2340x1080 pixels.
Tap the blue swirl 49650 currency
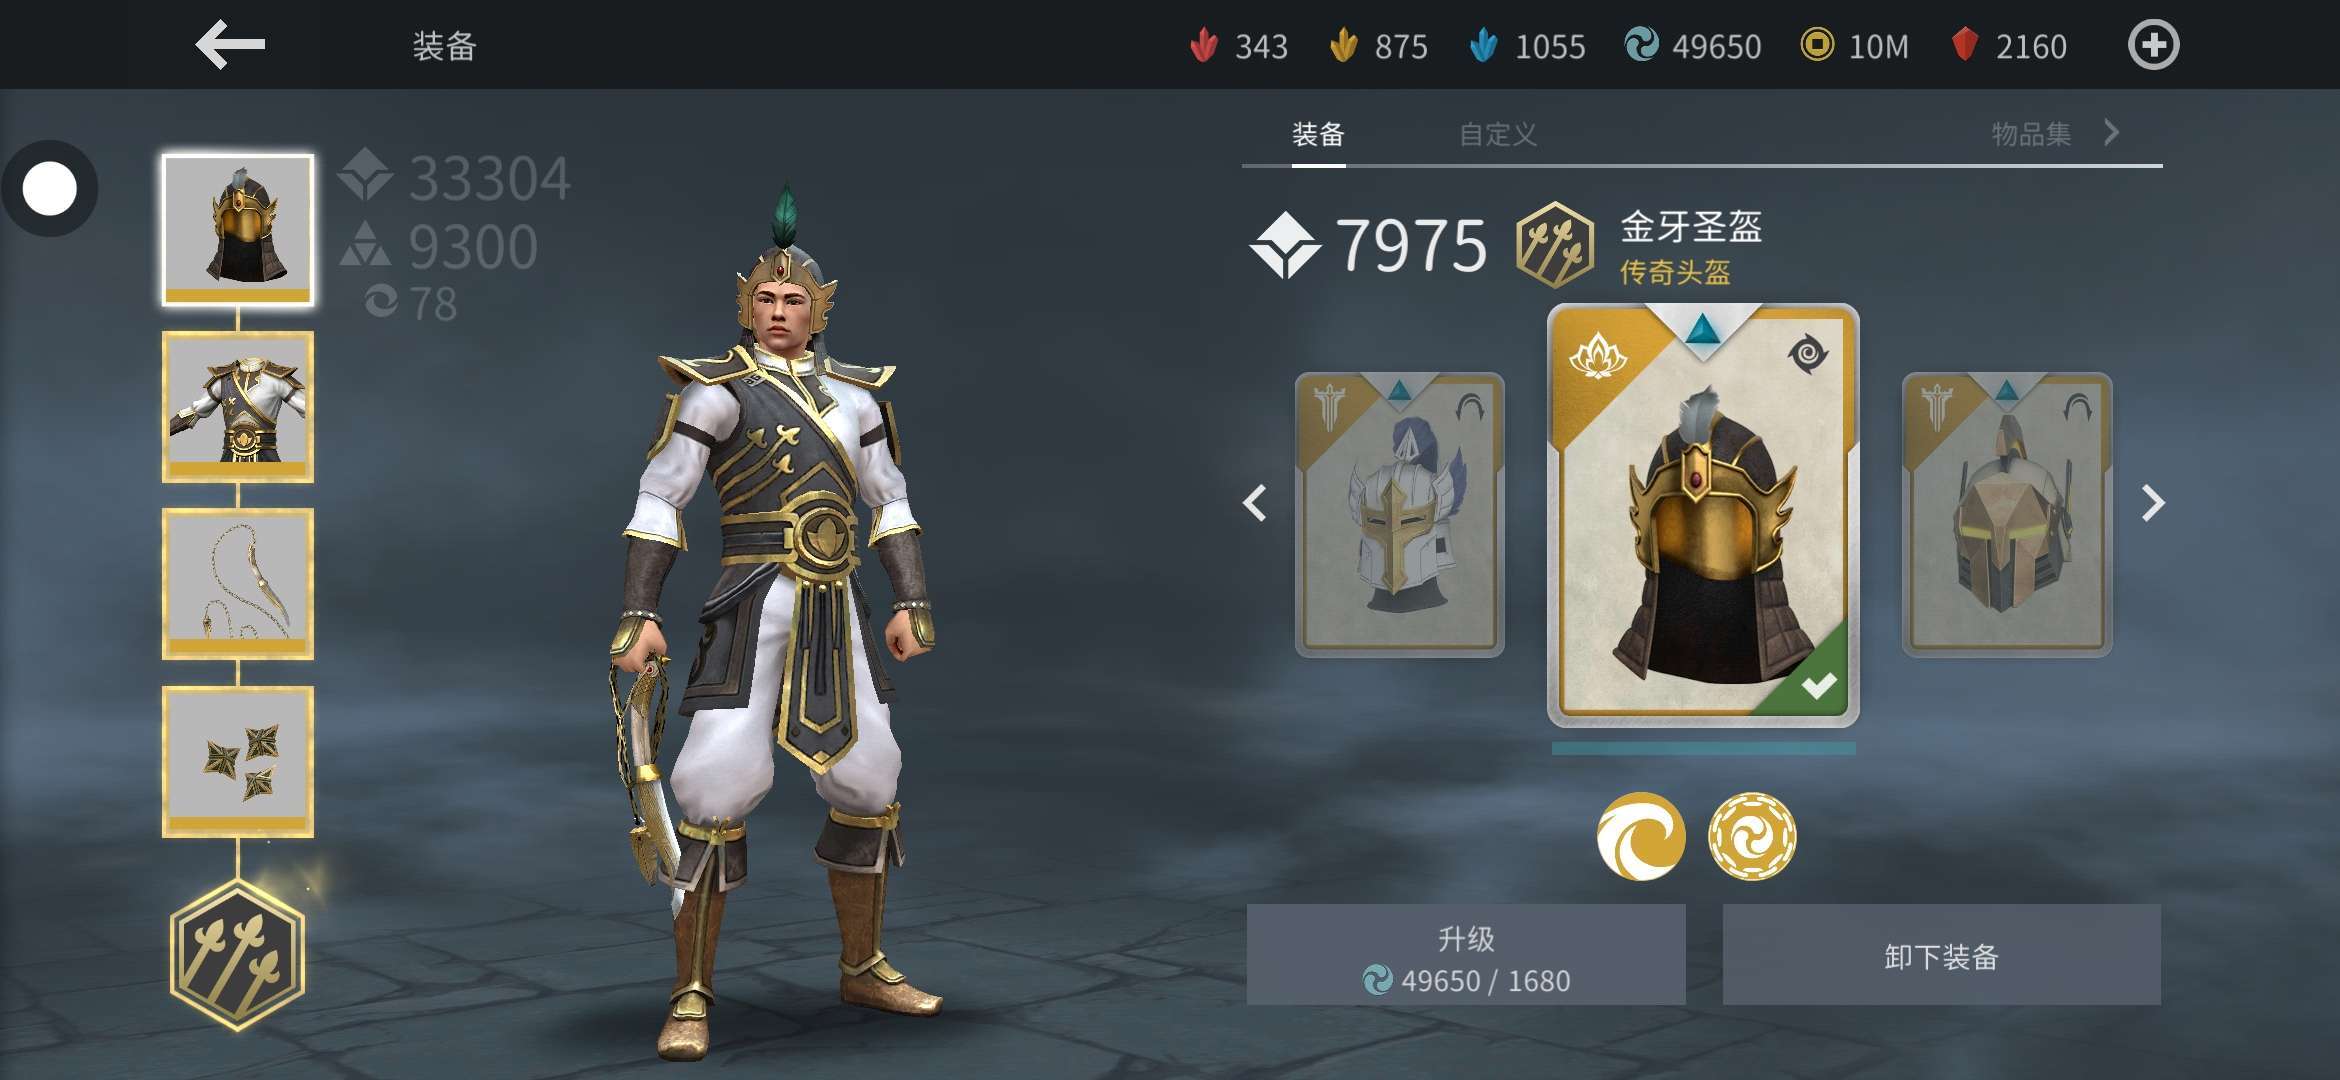tap(1692, 46)
